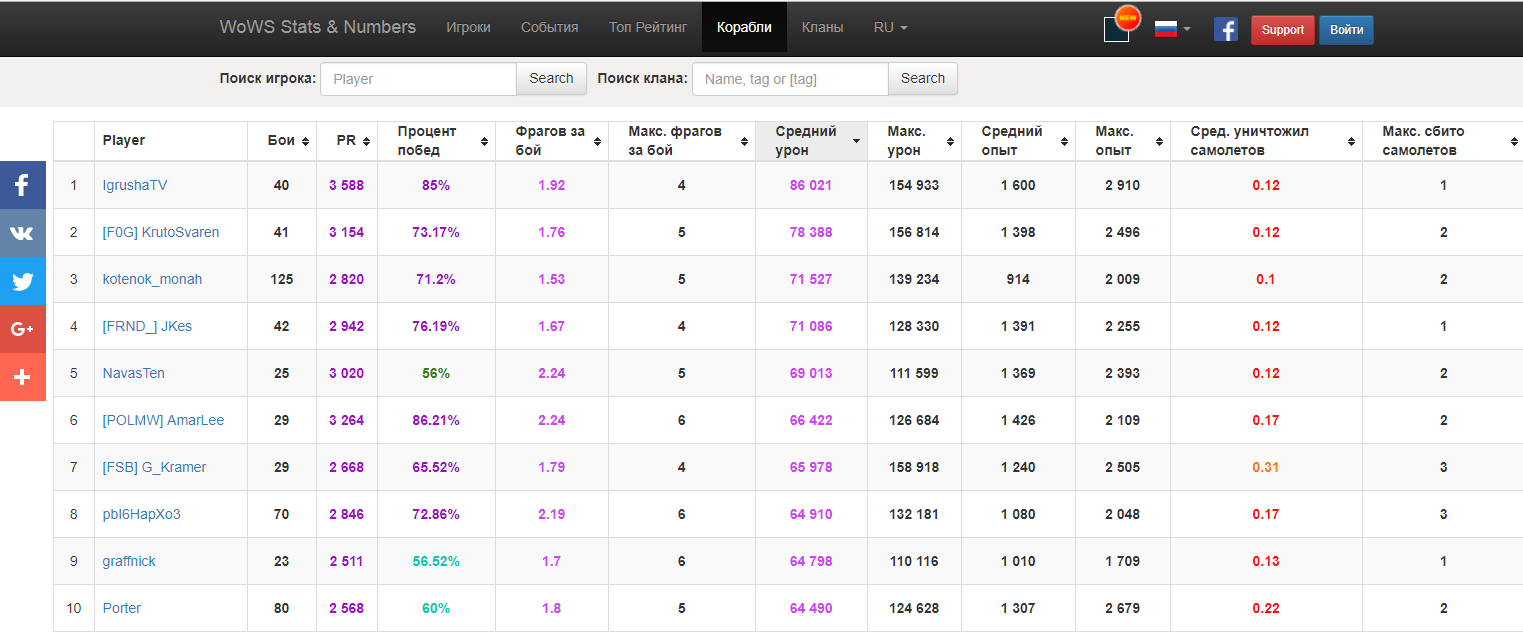1523x632 pixels.
Task: Focus the Player search input field
Action: [418, 79]
